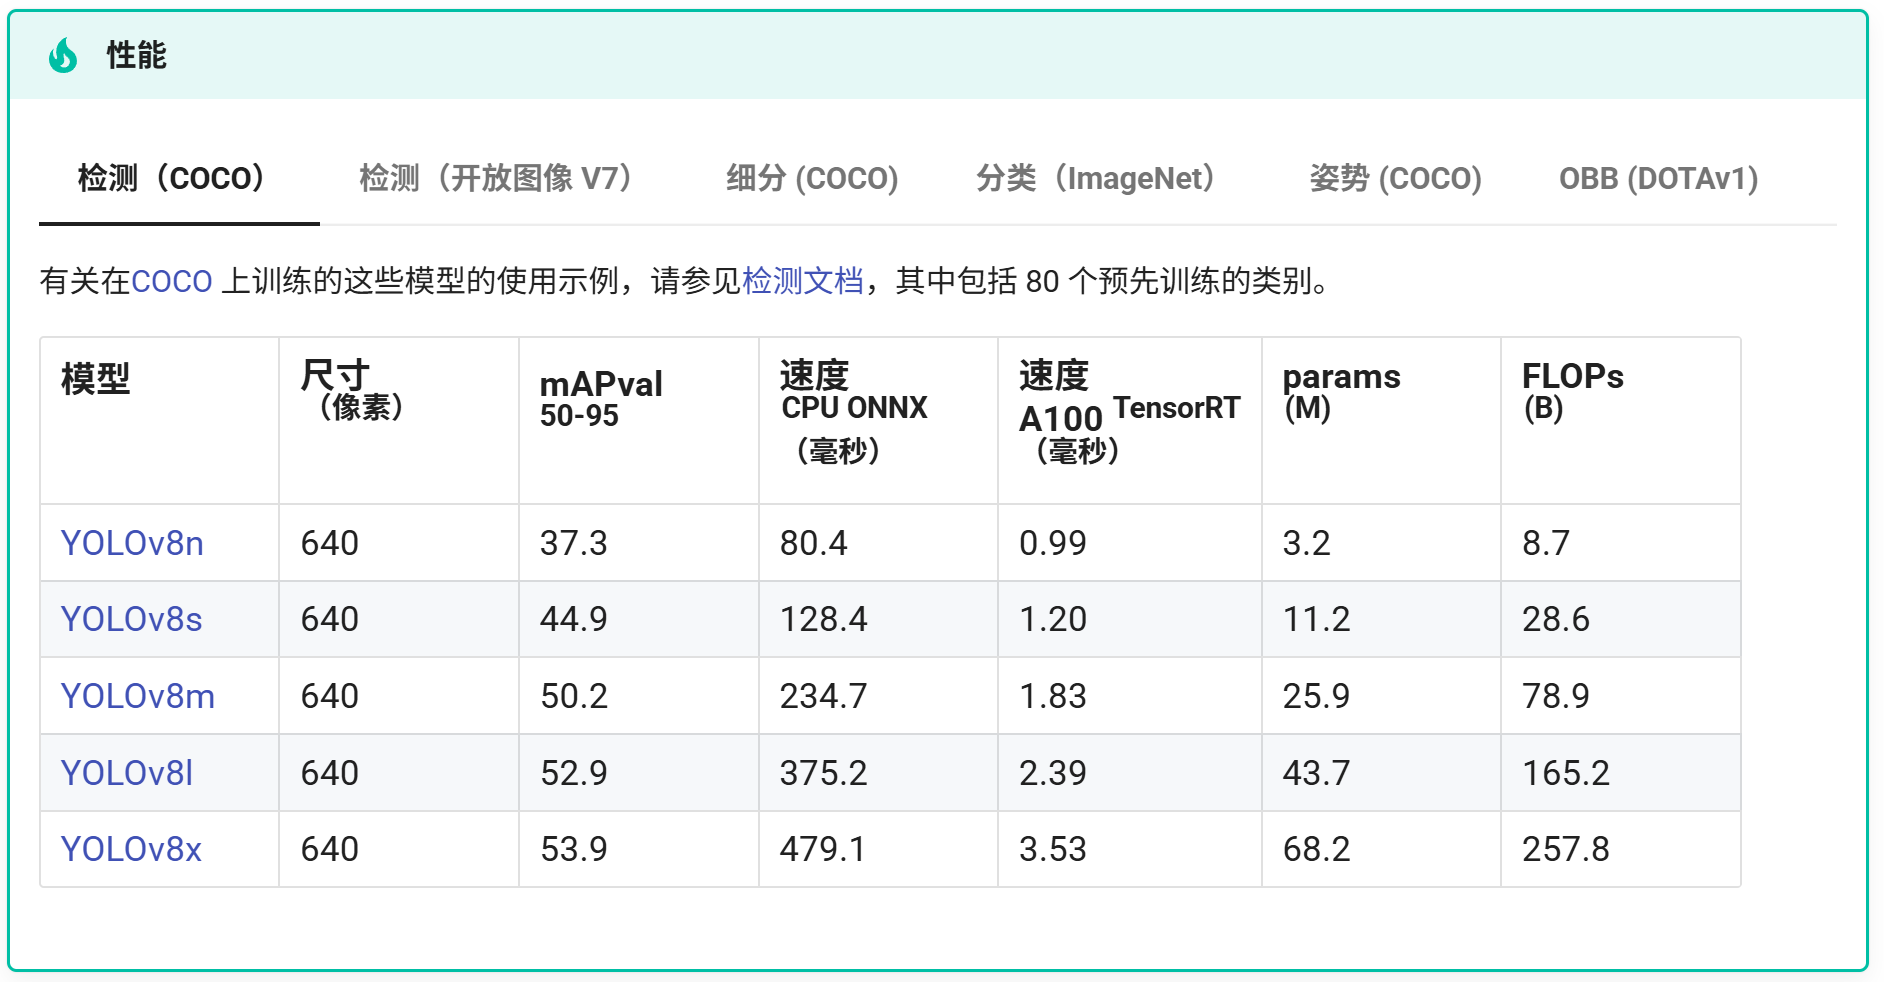The width and height of the screenshot is (1884, 982).
Task: Click the YOLOv8s model link
Action: pos(130,620)
